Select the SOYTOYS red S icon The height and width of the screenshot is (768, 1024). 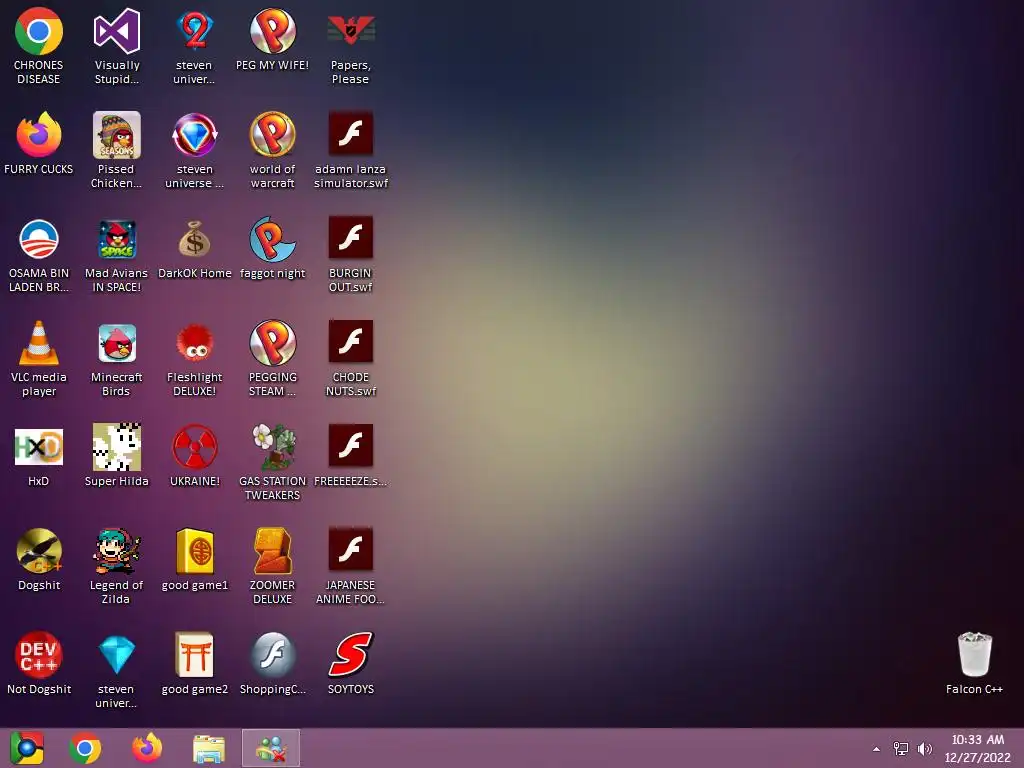(x=351, y=664)
